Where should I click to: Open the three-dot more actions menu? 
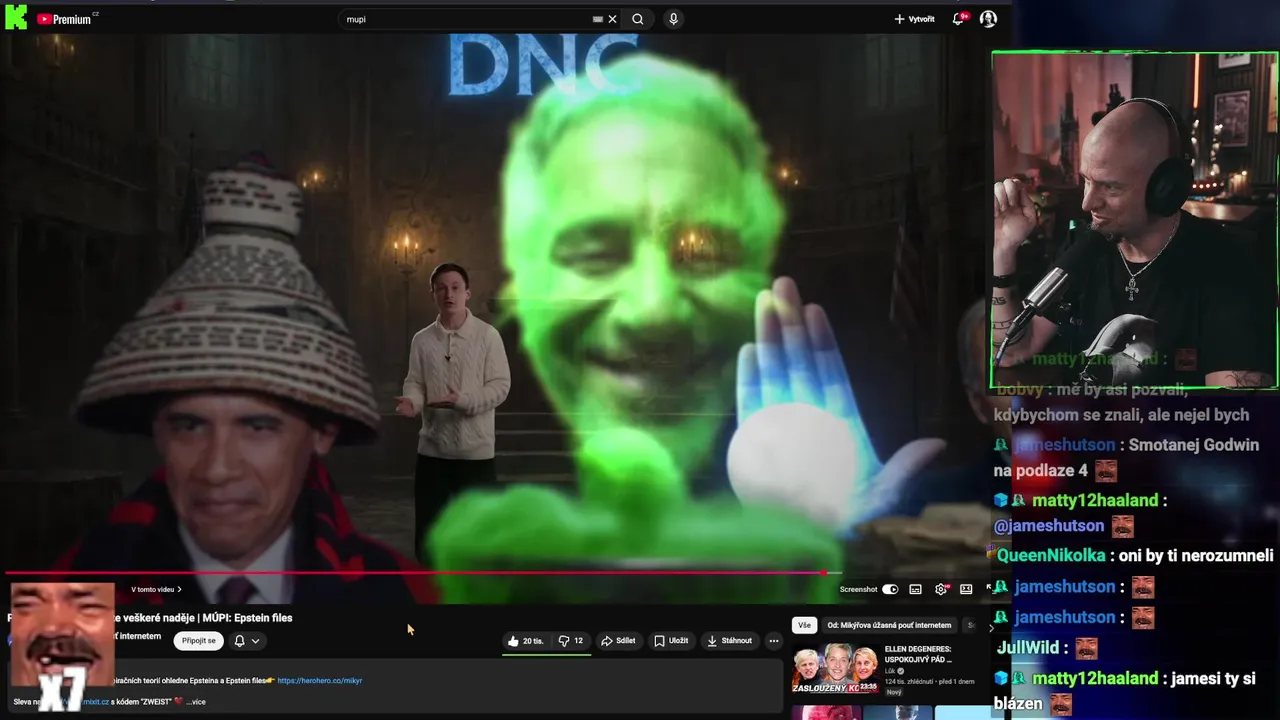[x=773, y=641]
